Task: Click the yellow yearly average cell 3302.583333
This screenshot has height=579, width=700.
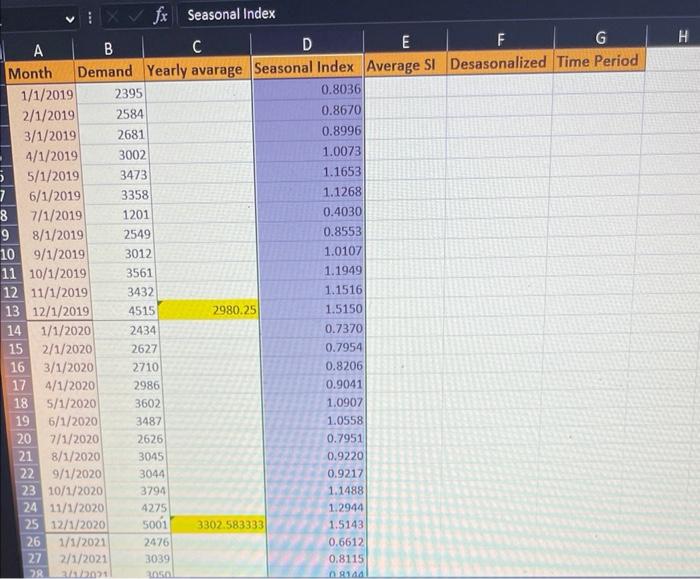Action: tap(217, 524)
